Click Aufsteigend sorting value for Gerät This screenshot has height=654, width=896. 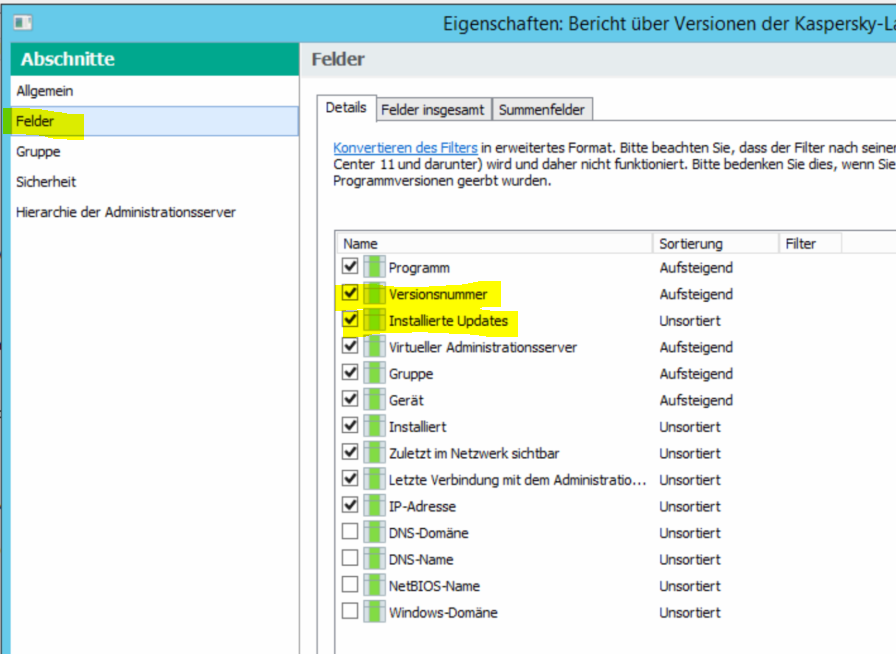(x=696, y=400)
